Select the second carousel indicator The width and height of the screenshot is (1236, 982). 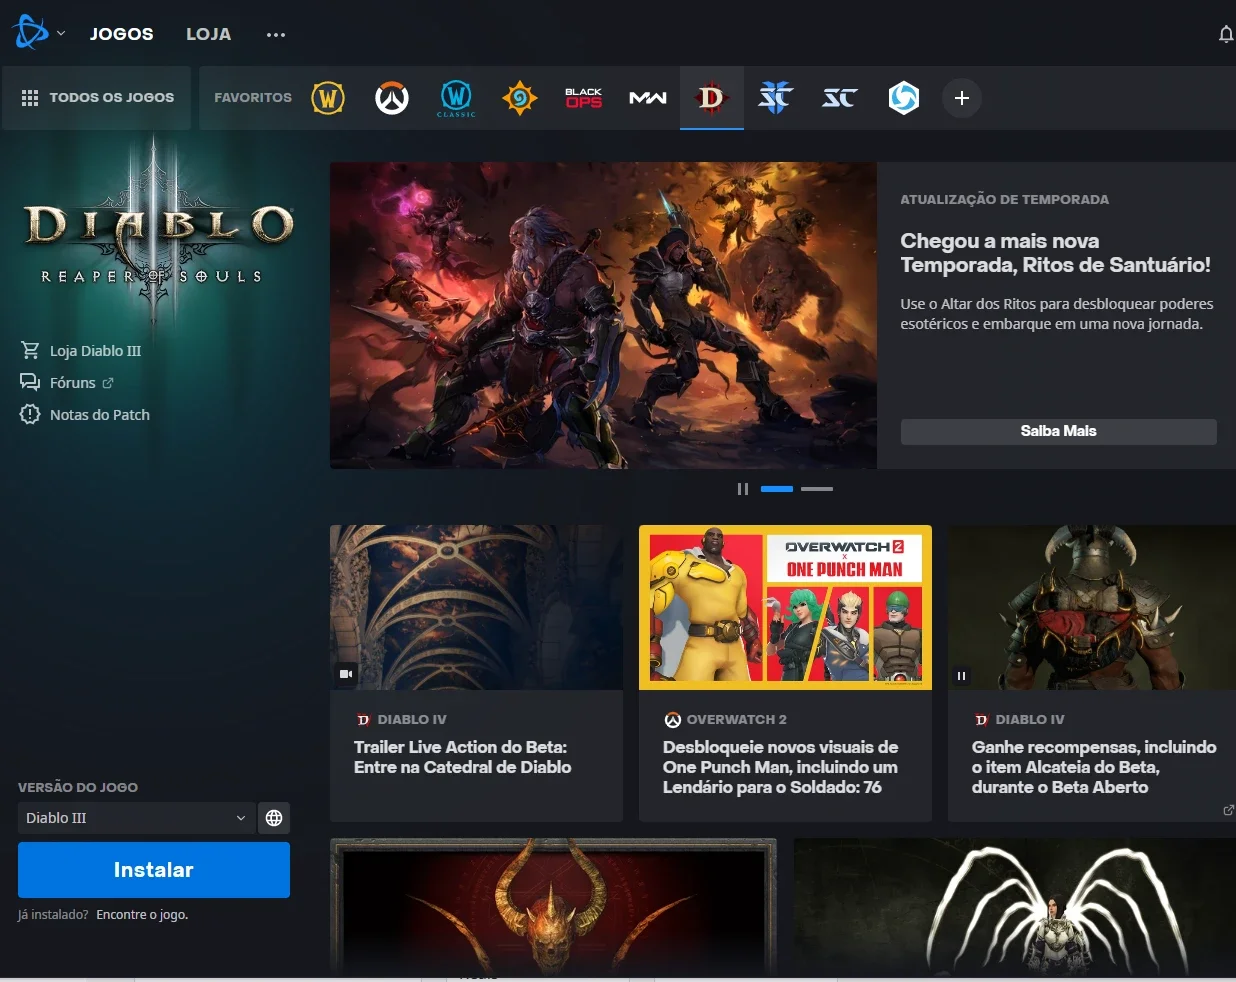817,489
